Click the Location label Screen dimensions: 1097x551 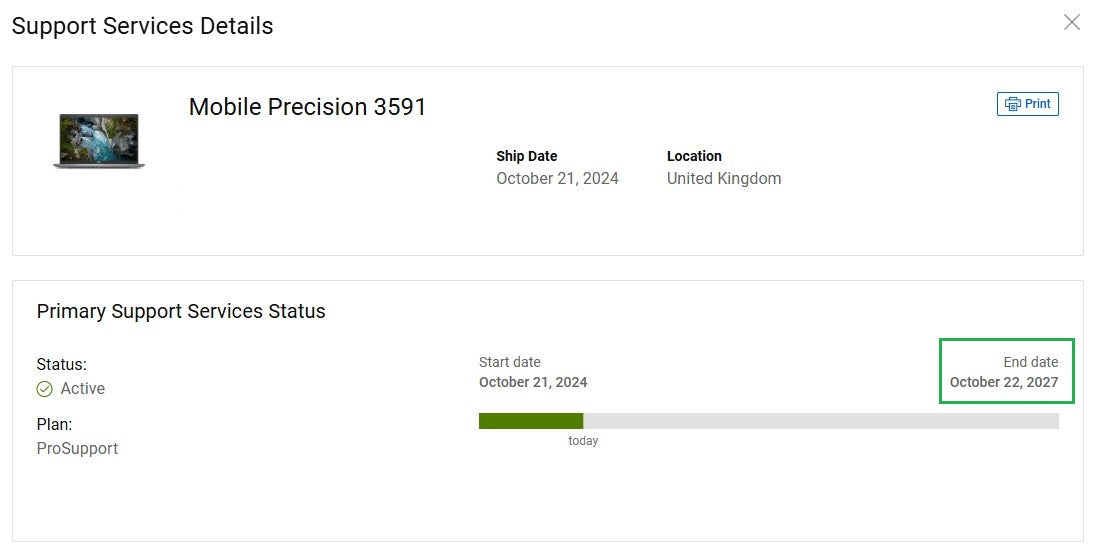(694, 156)
